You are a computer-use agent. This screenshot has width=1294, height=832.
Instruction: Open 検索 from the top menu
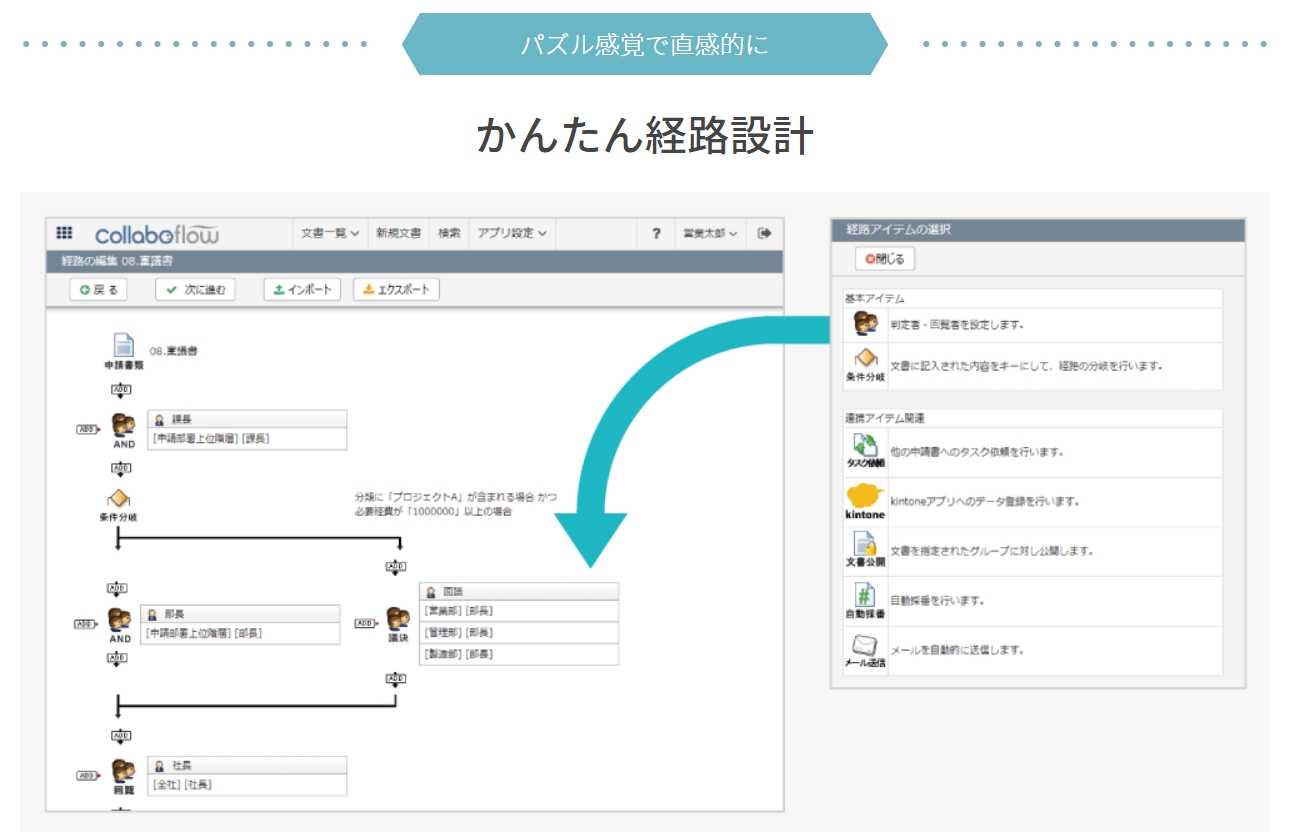tap(449, 233)
